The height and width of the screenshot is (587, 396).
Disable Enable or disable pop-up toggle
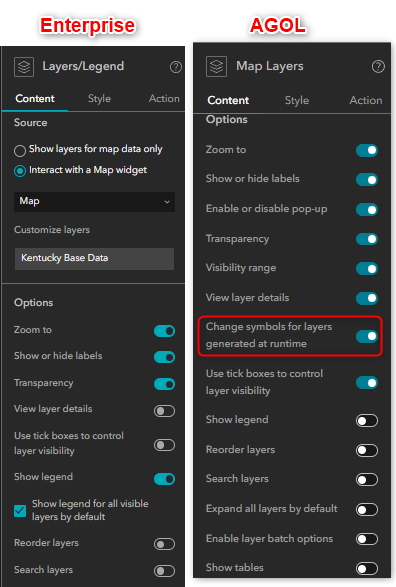pos(367,209)
